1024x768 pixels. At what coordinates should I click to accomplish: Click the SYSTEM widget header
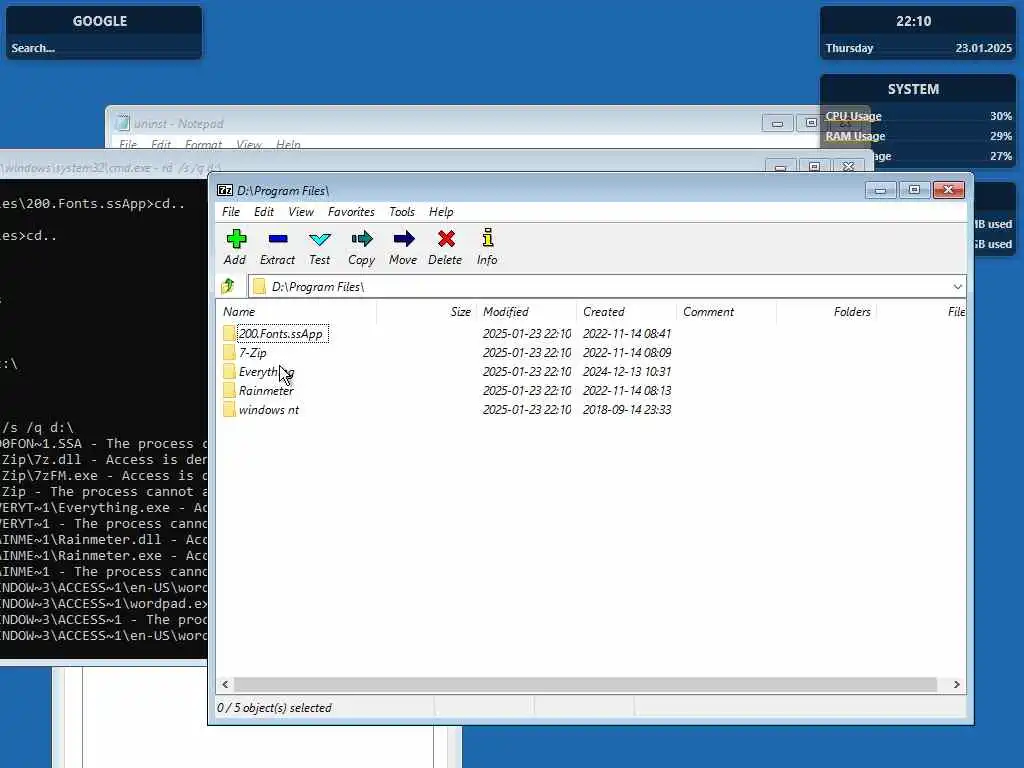pos(913,89)
